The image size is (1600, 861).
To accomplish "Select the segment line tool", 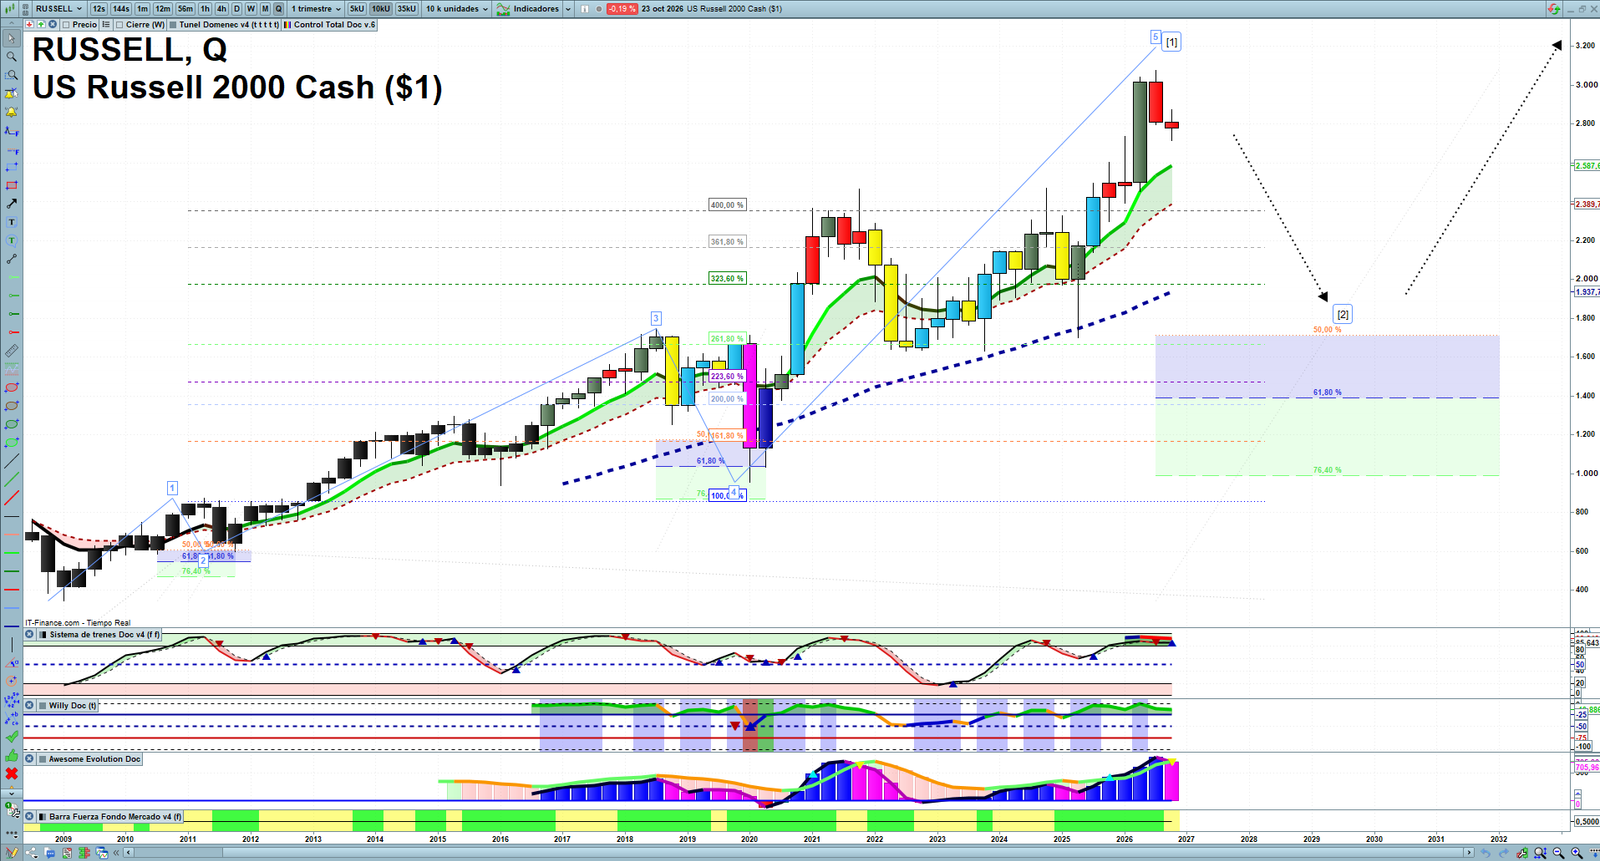I will coord(11,259).
